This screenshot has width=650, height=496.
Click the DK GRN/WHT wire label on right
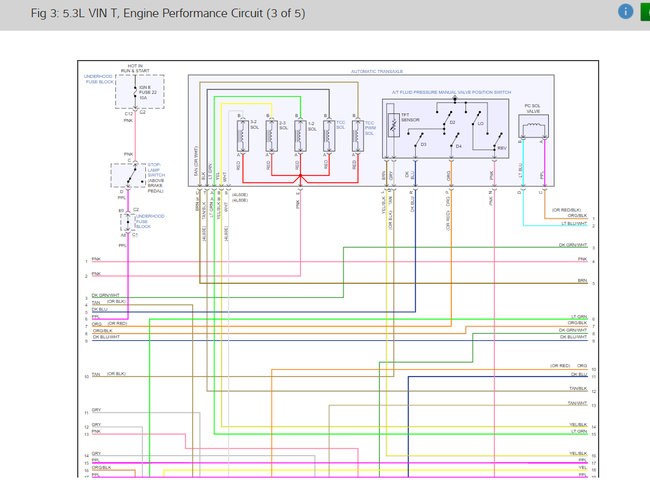572,244
